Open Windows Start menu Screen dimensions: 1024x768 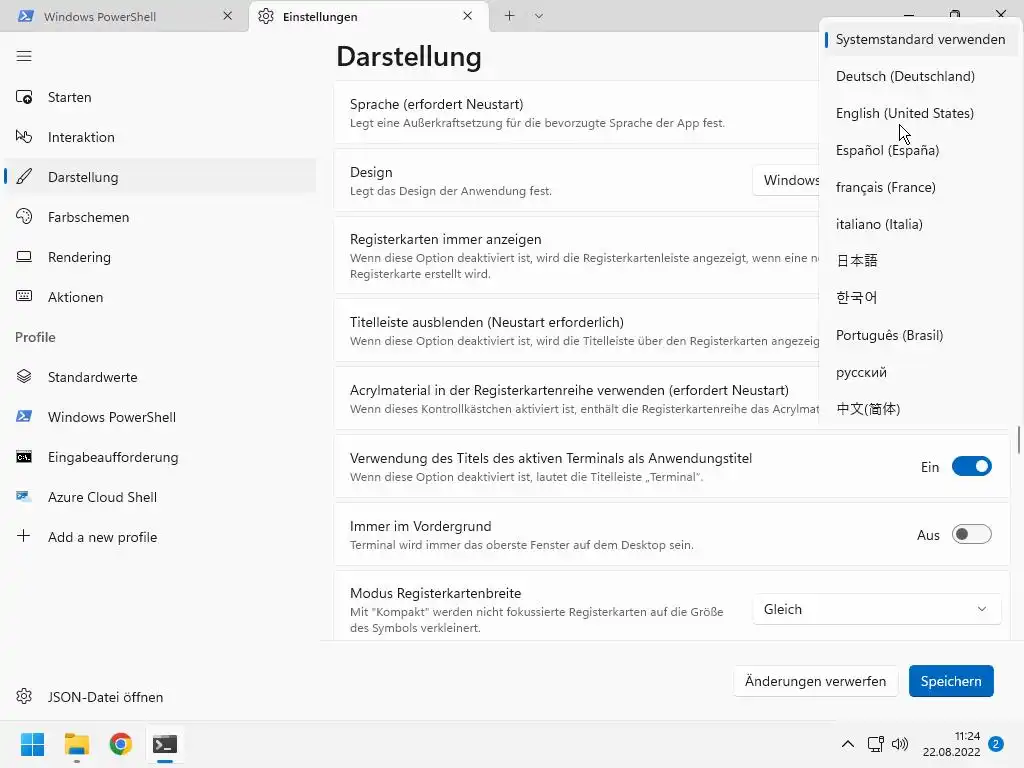click(32, 744)
